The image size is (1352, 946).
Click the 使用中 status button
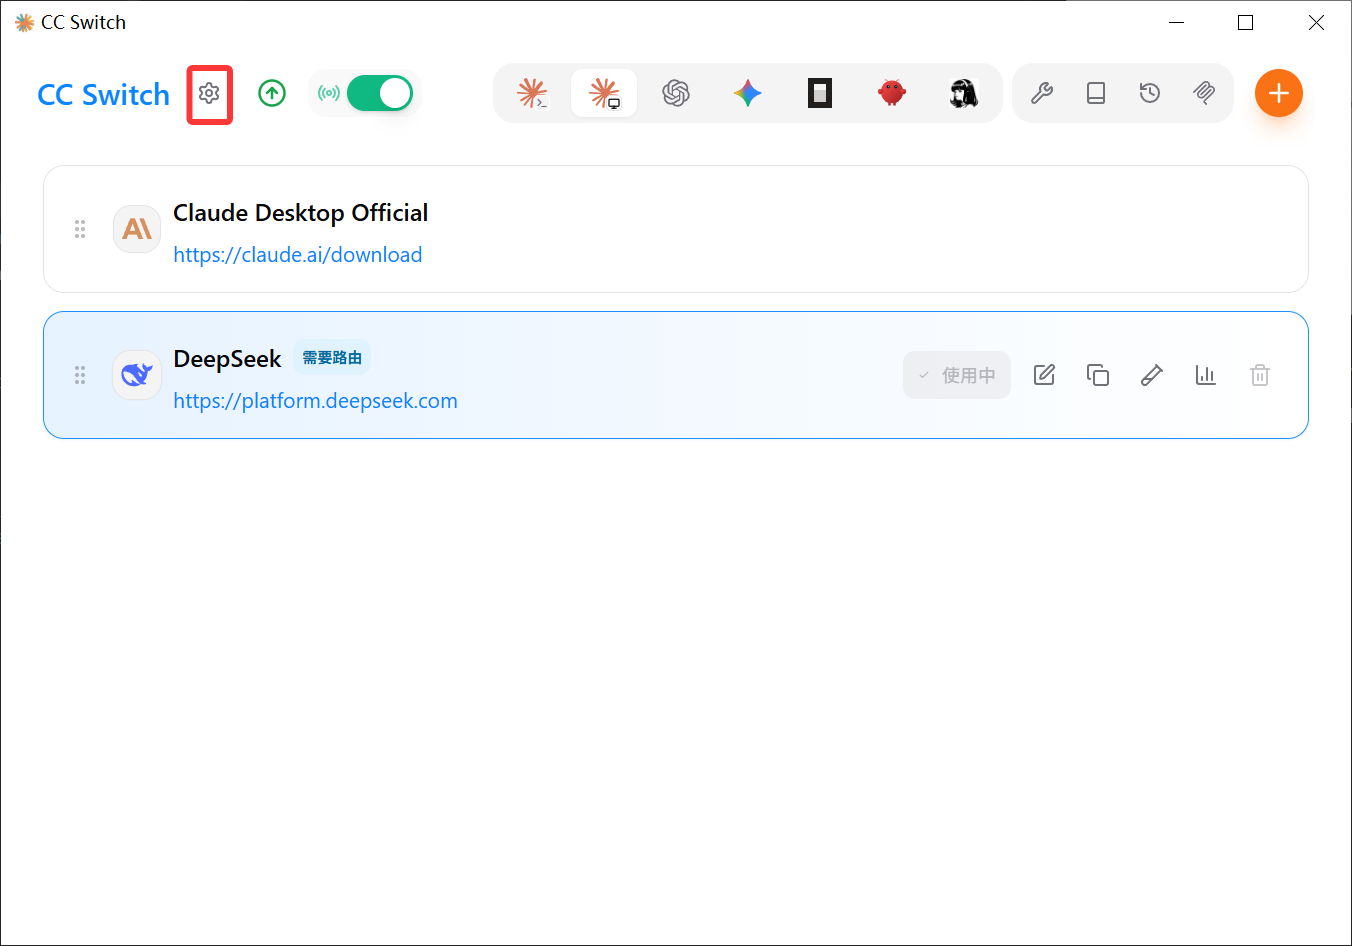pos(957,375)
